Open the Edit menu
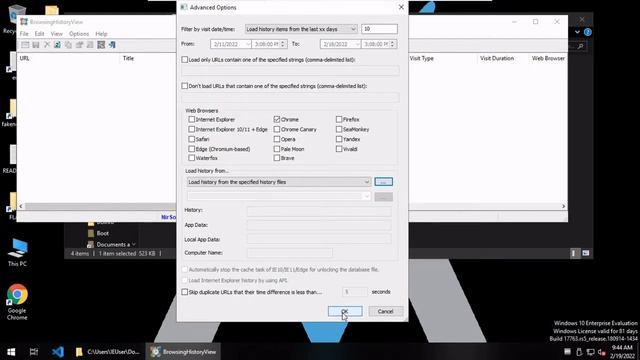640x360 pixels. [x=39, y=34]
